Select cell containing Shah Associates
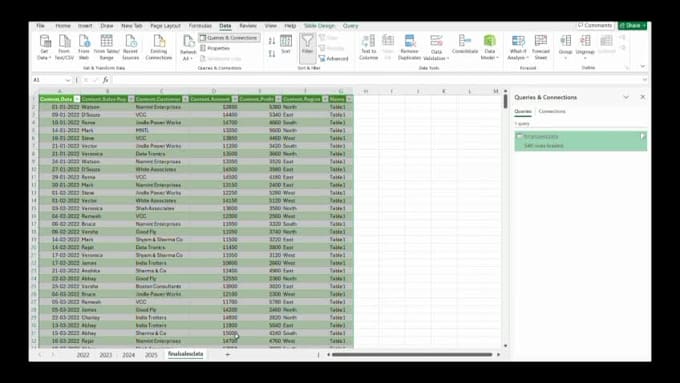 point(161,208)
